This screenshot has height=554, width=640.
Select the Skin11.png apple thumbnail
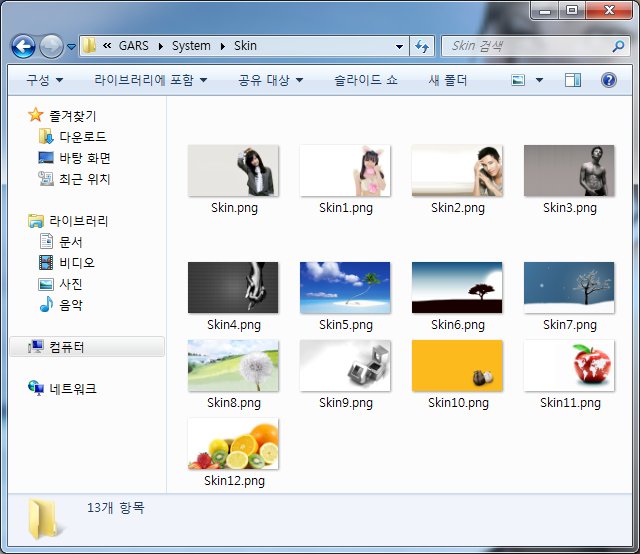[x=569, y=366]
